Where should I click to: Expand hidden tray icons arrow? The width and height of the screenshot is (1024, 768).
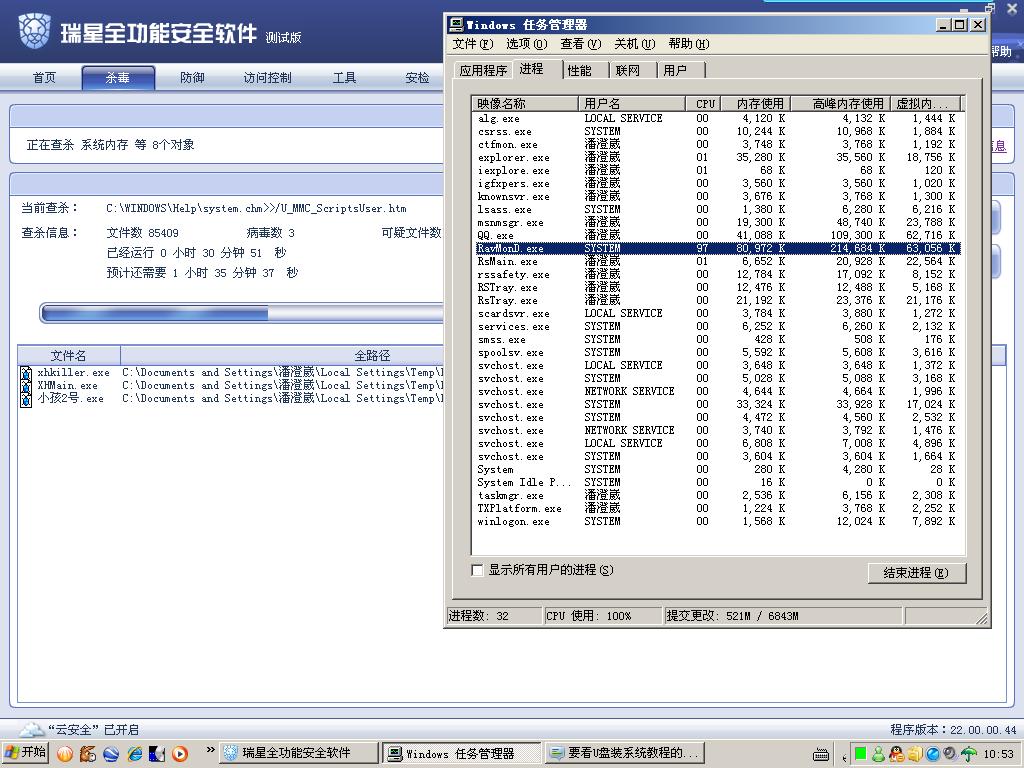(844, 758)
